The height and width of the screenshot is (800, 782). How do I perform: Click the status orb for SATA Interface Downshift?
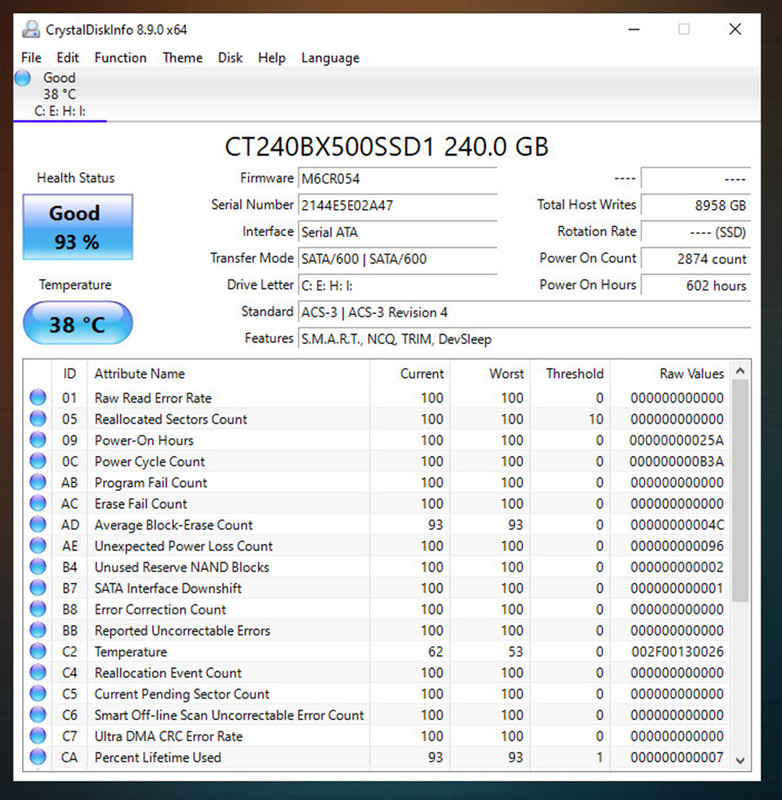tap(38, 588)
